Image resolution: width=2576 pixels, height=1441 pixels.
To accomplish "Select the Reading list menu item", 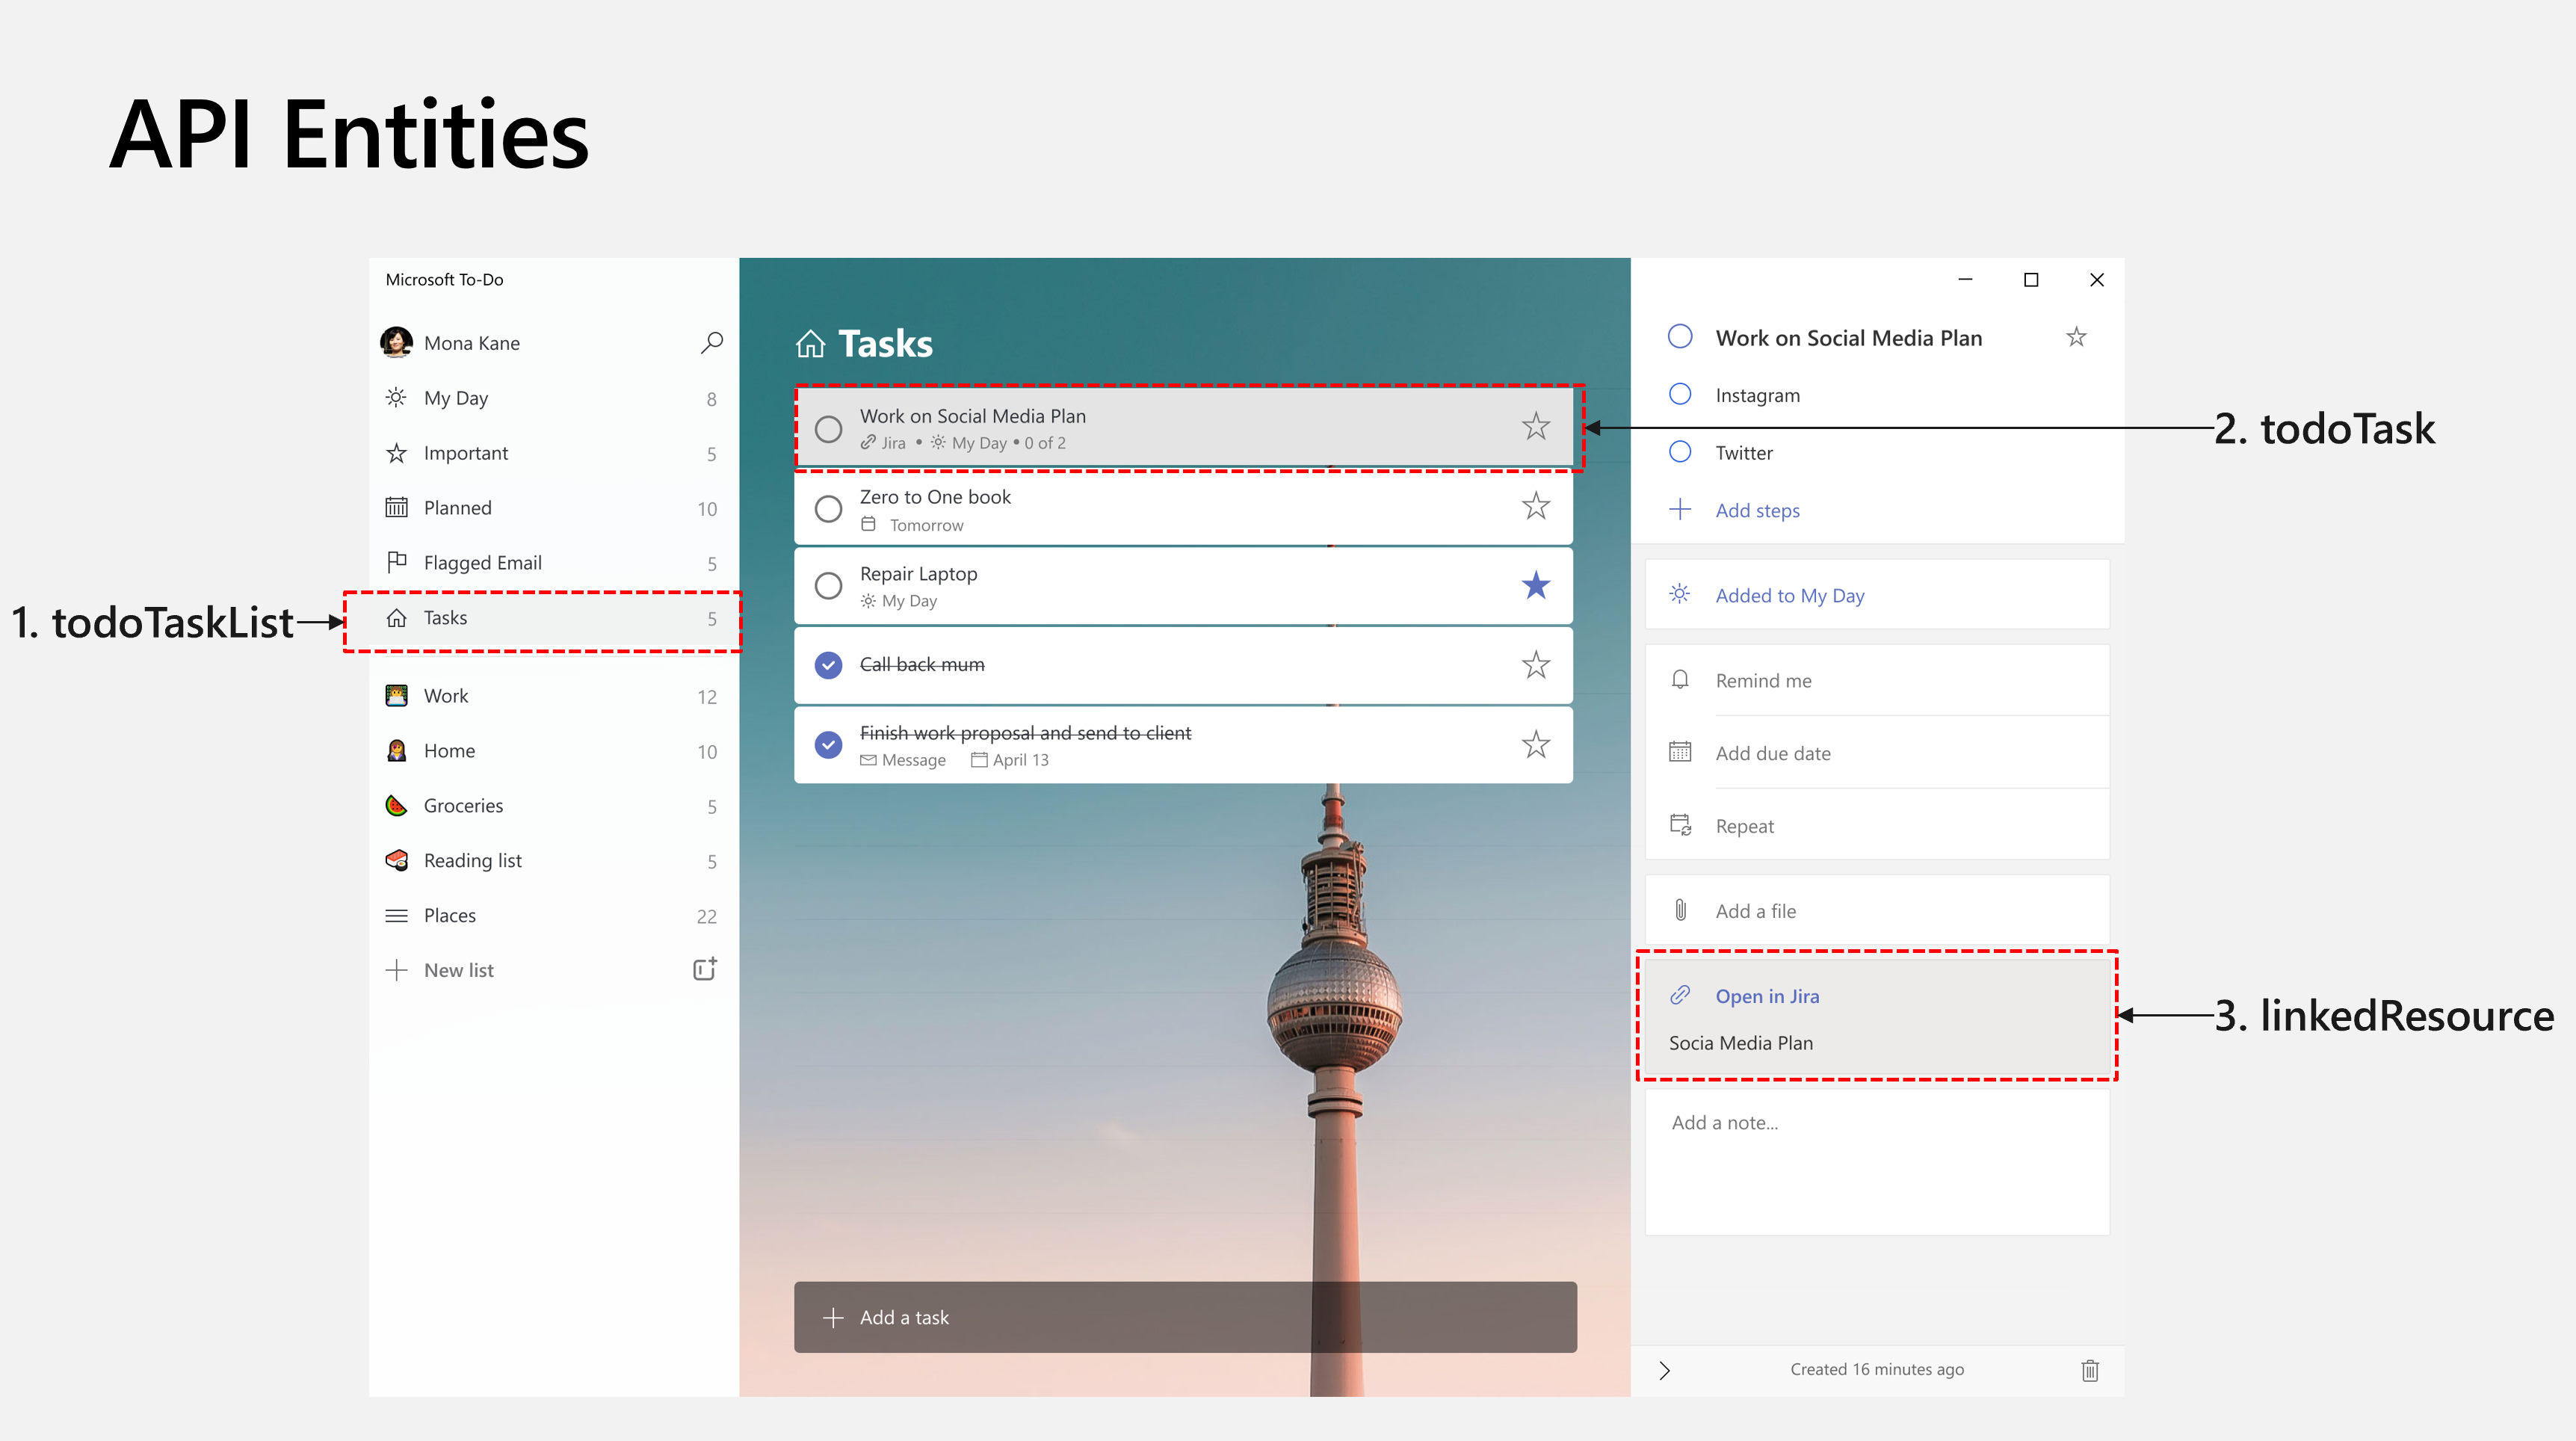I will tap(472, 859).
